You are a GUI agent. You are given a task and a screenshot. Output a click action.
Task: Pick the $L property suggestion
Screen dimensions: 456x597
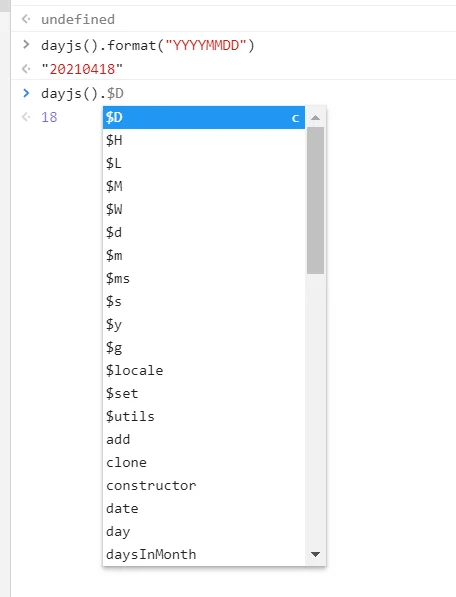[204, 163]
